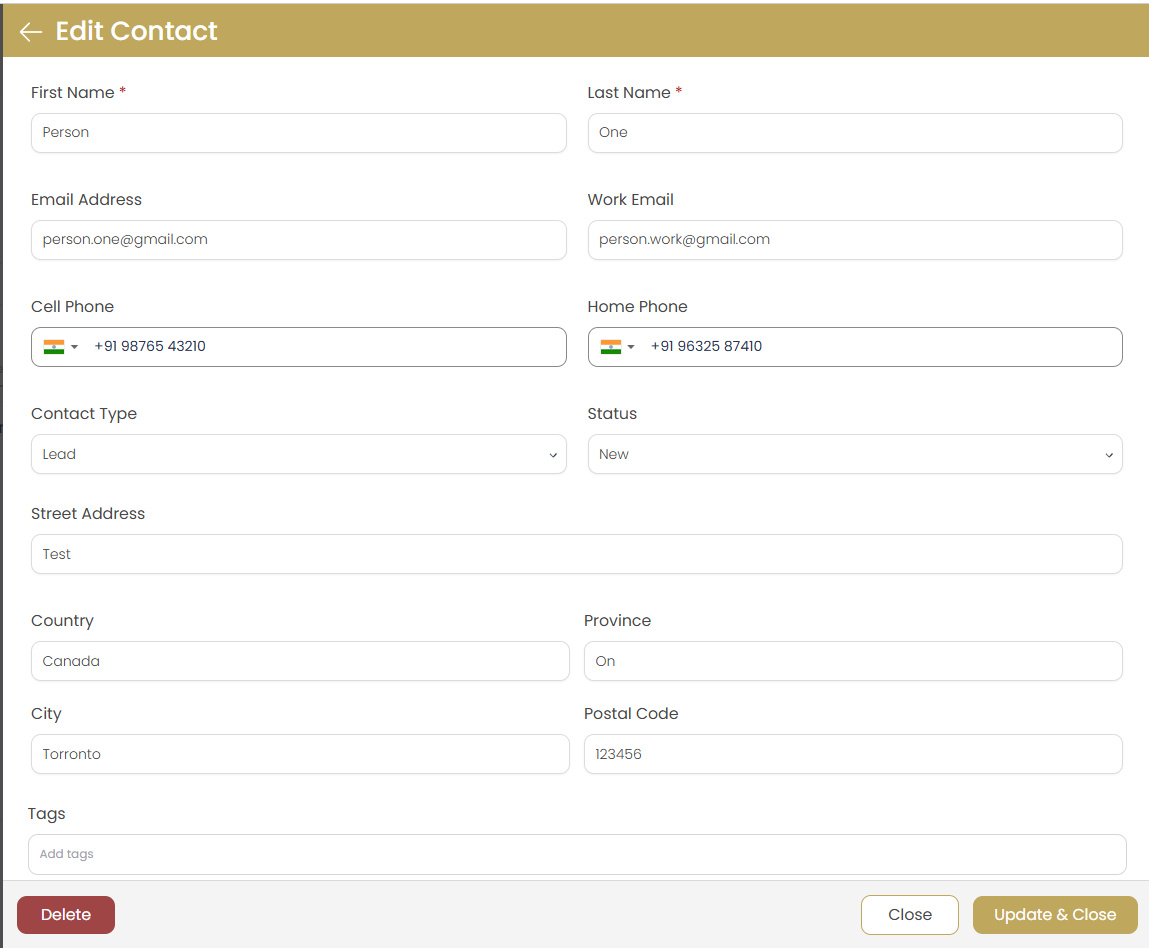Select the First Name field containing Person
The image size is (1149, 948).
(x=299, y=132)
